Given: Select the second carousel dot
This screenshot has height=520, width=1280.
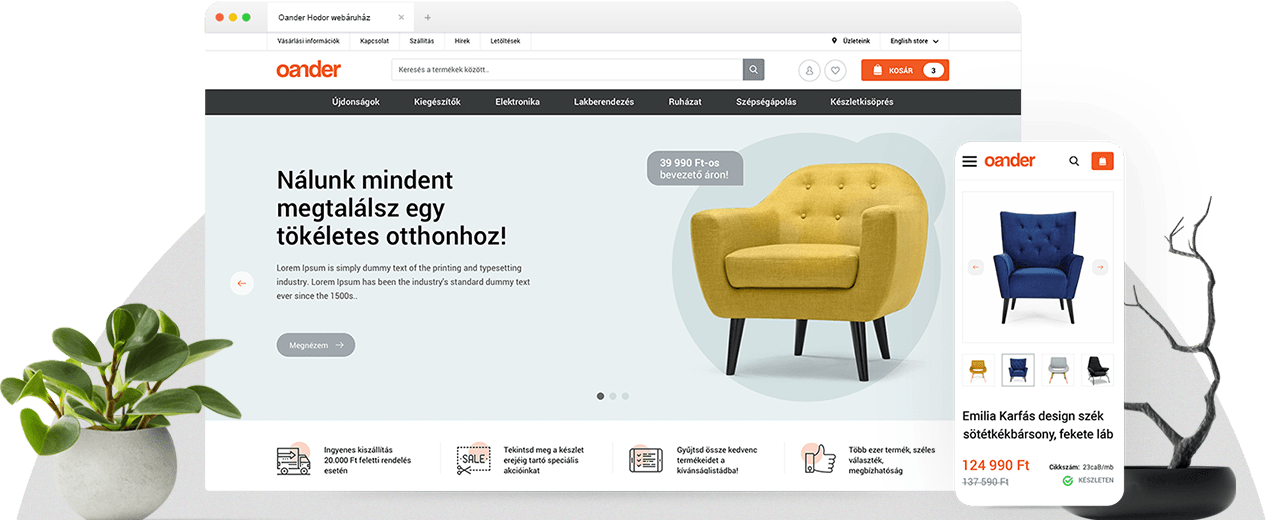Looking at the screenshot, I should click(613, 396).
